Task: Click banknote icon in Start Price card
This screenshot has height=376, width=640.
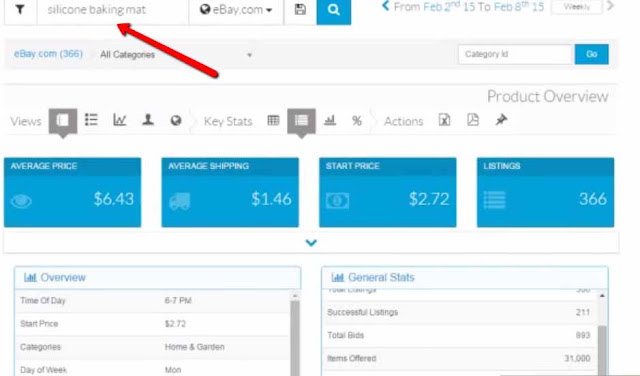Action: click(337, 200)
